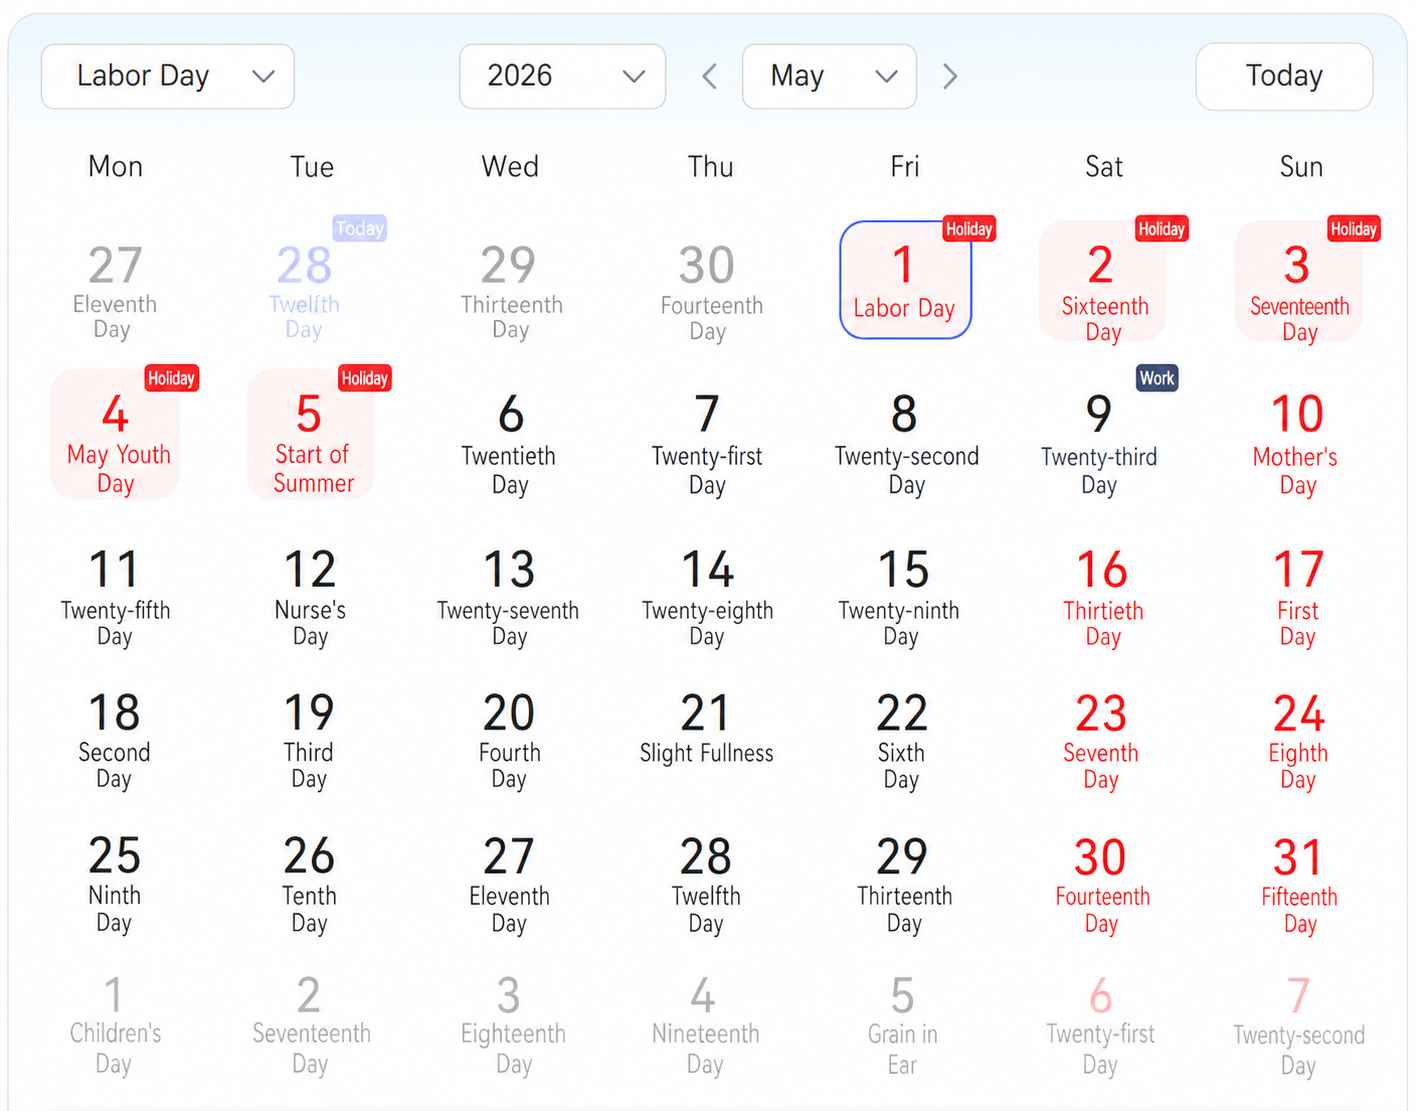Open the Labor Day holiday dropdown

(x=168, y=77)
